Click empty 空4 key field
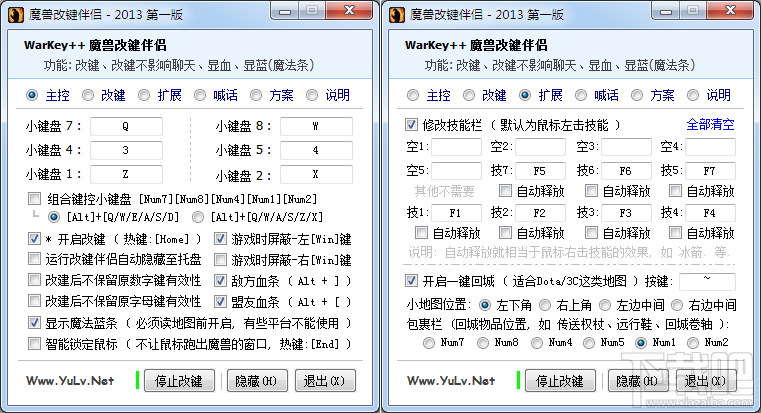The height and width of the screenshot is (413, 761). [711, 147]
